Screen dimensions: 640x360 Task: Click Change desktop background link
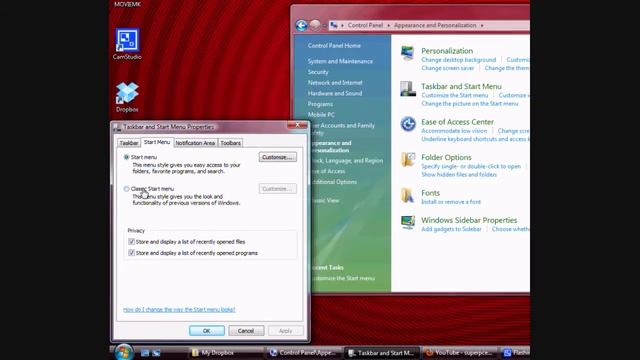click(x=458, y=60)
